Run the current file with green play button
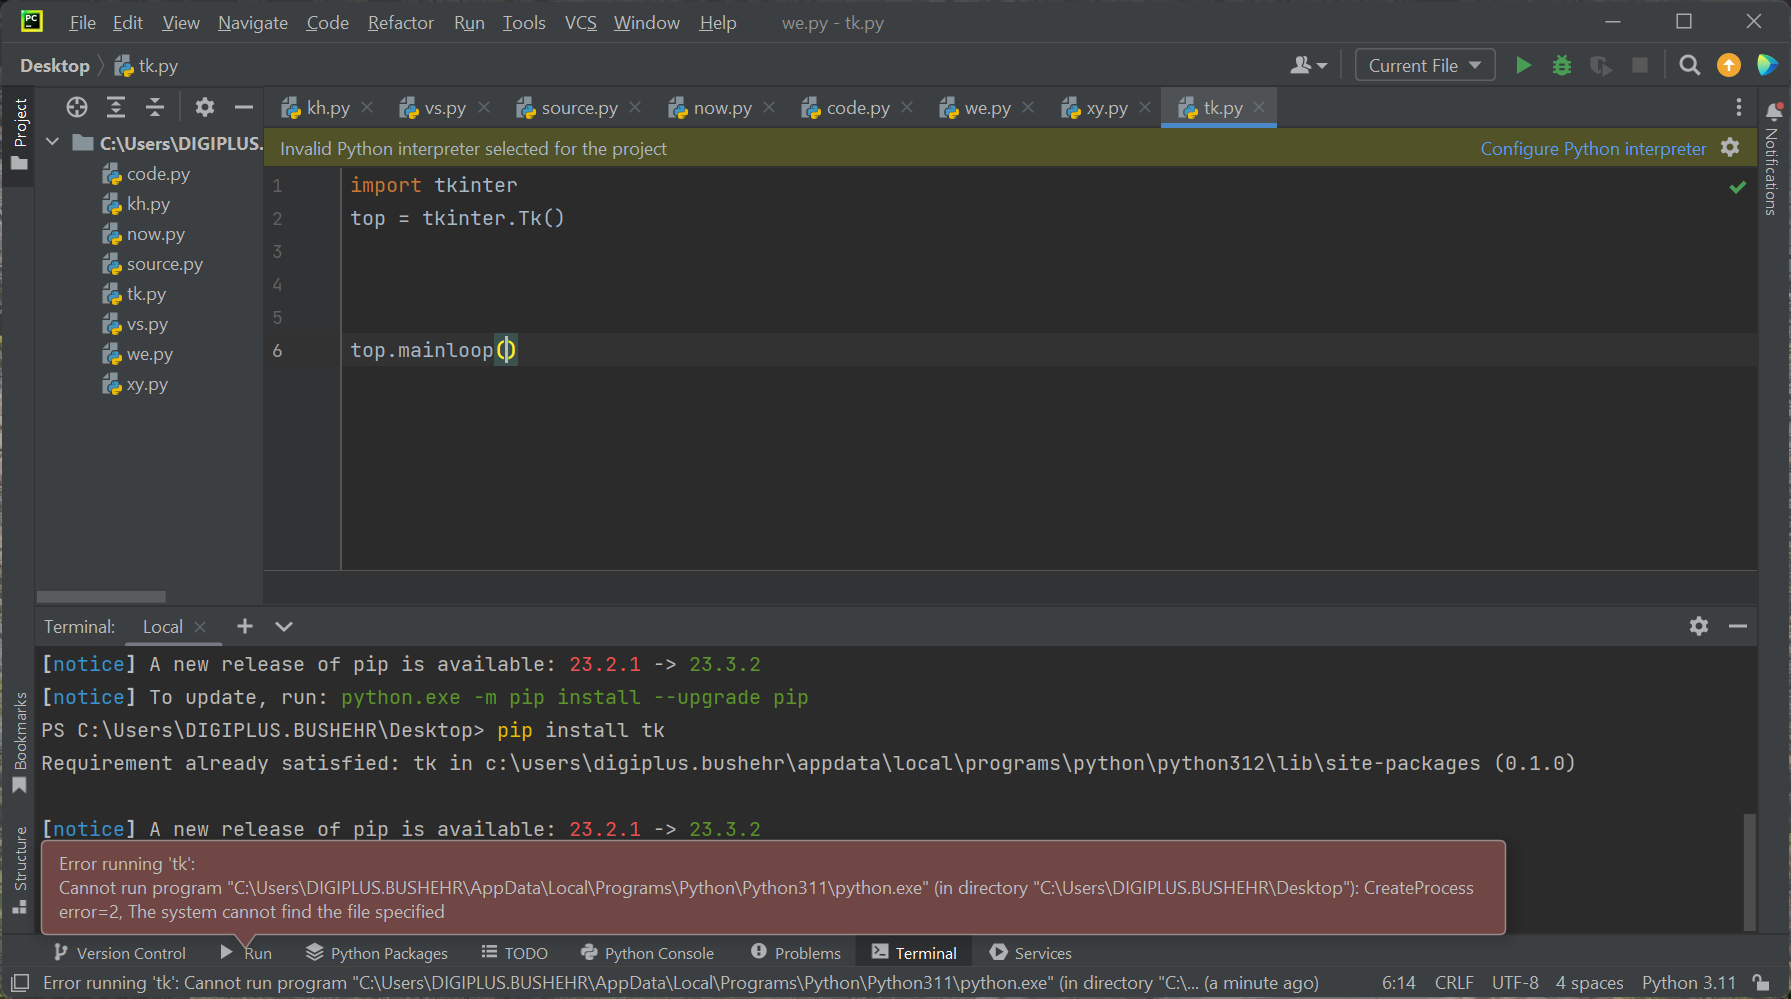This screenshot has width=1791, height=999. (1523, 66)
